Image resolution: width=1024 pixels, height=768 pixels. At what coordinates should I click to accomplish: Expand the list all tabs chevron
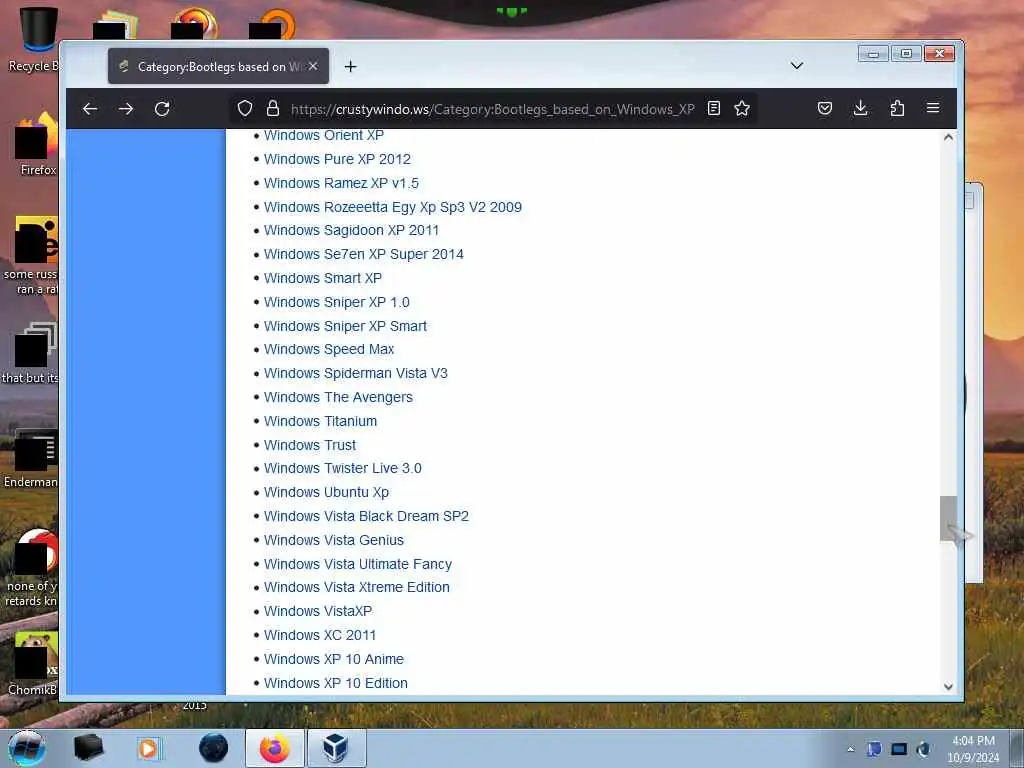[797, 65]
